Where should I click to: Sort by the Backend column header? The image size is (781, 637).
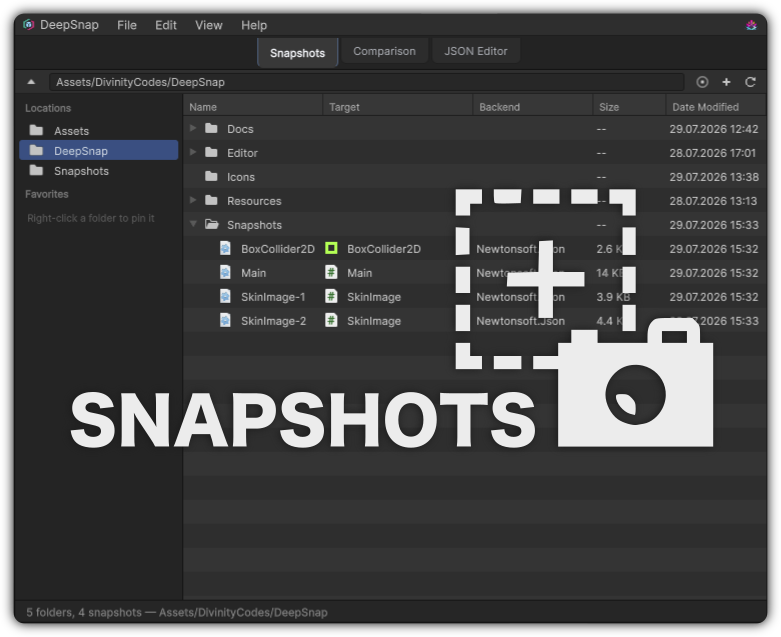[x=532, y=107]
